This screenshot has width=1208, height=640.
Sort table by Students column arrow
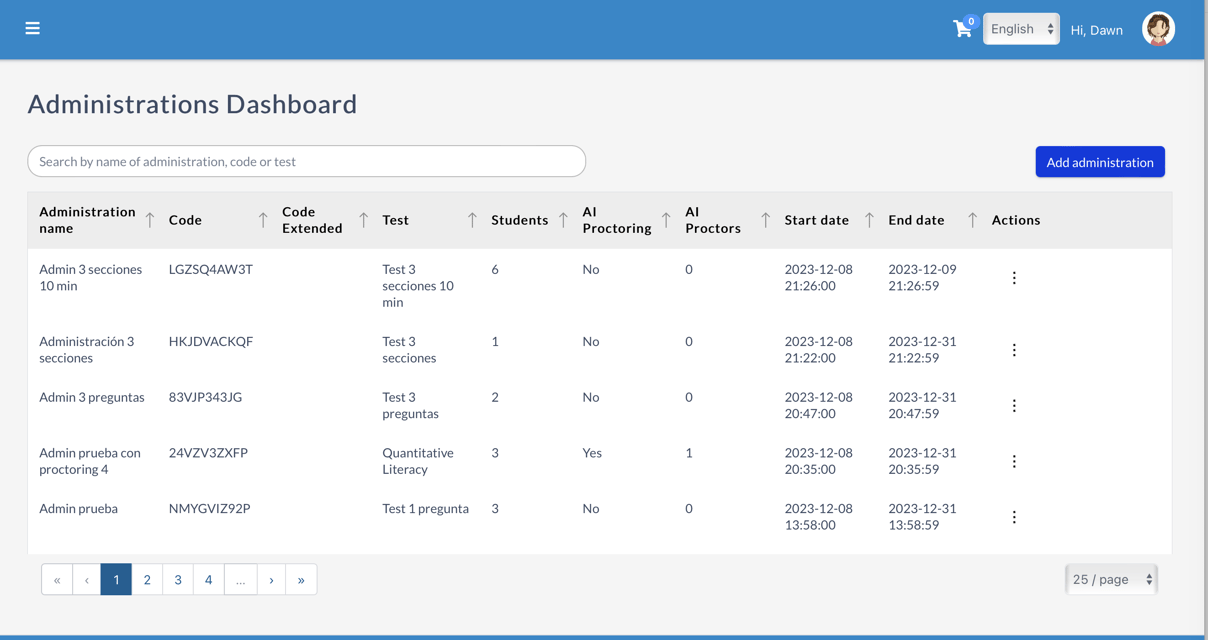[x=563, y=220]
